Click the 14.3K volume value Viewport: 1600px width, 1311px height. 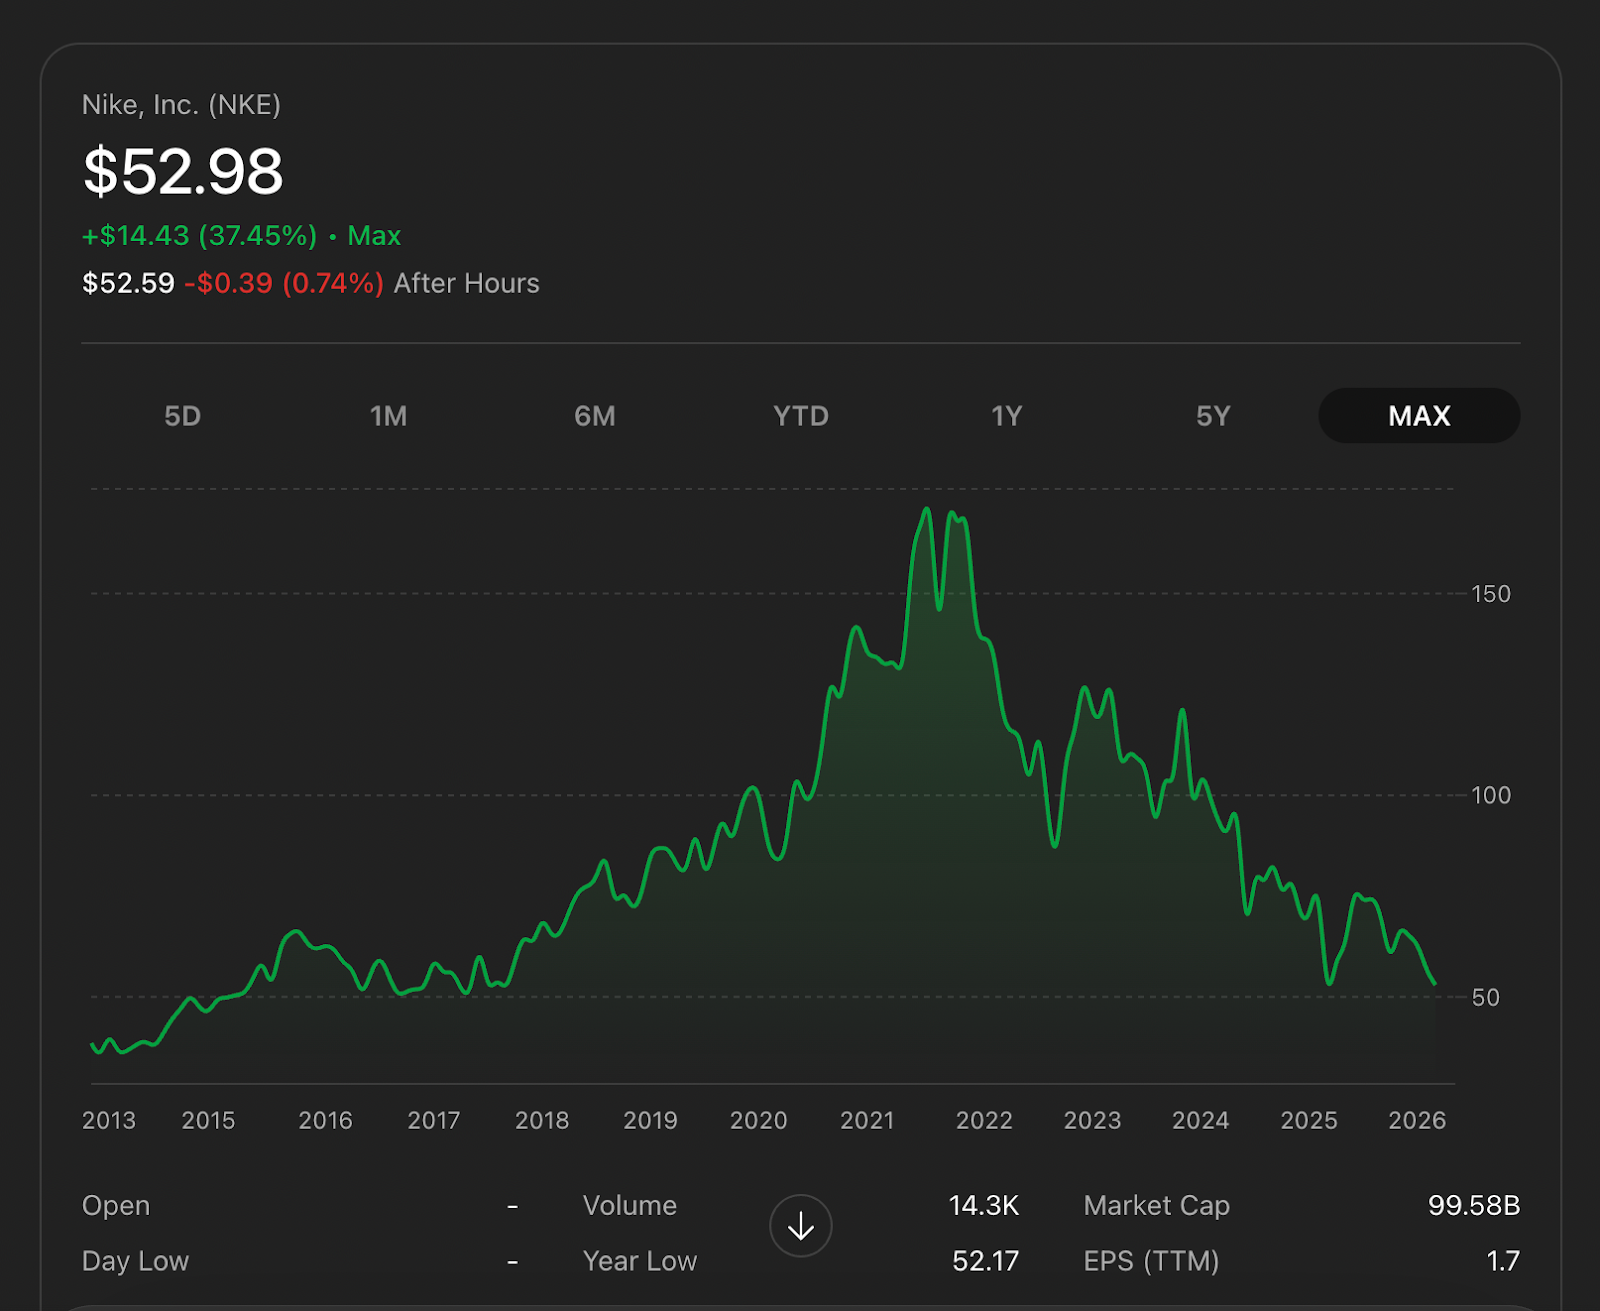[984, 1206]
